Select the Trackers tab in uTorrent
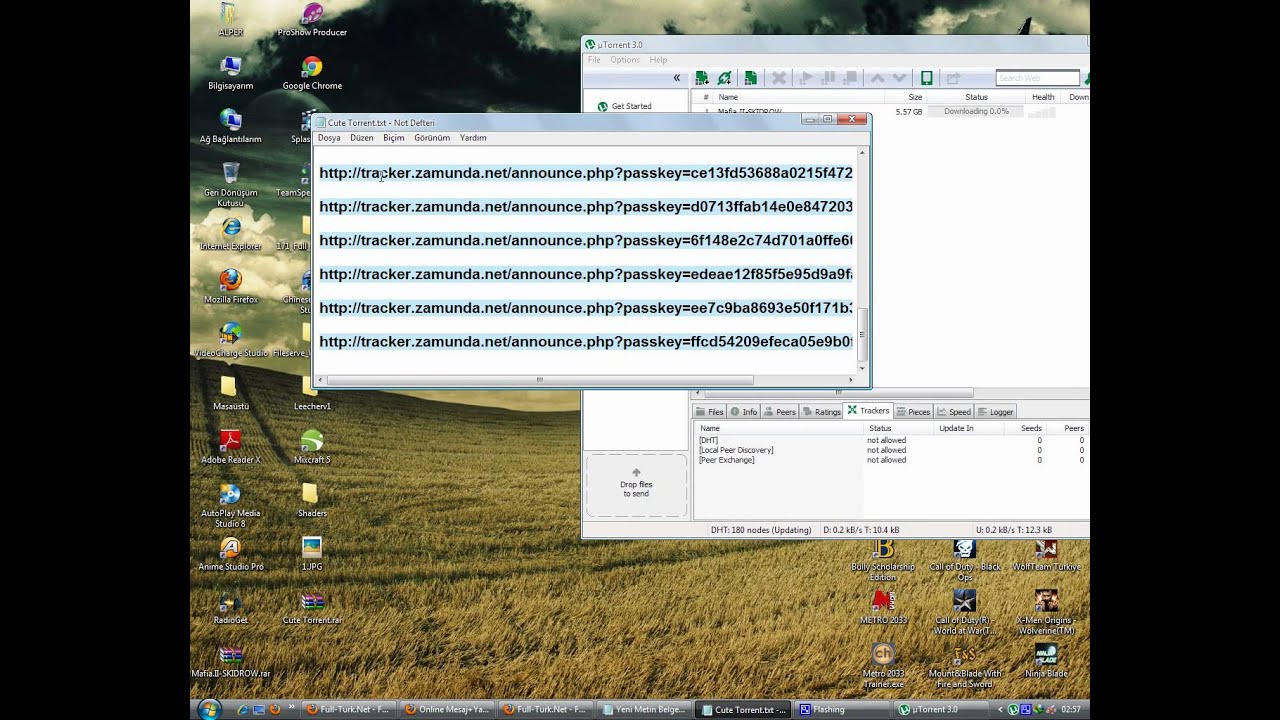Image resolution: width=1280 pixels, height=720 pixels. click(868, 411)
